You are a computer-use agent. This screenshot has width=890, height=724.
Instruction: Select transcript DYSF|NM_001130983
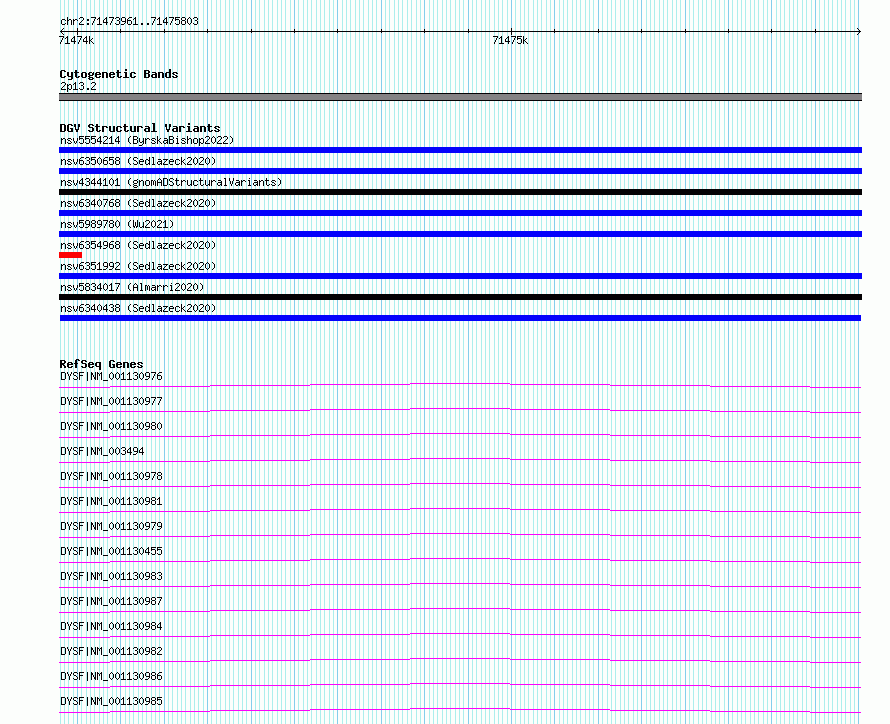coord(111,576)
